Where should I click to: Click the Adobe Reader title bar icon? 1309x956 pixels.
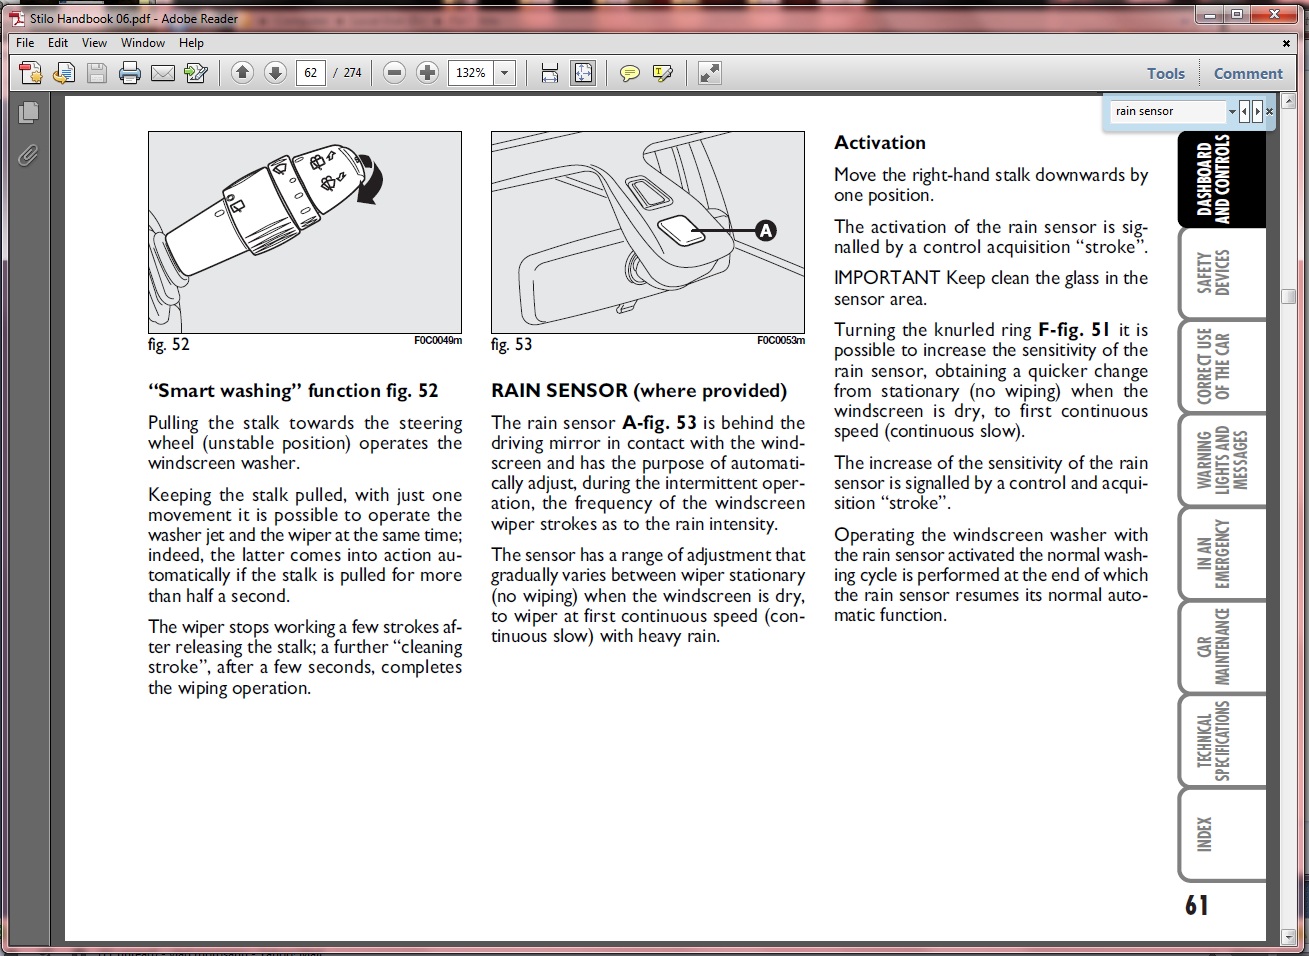click(17, 17)
